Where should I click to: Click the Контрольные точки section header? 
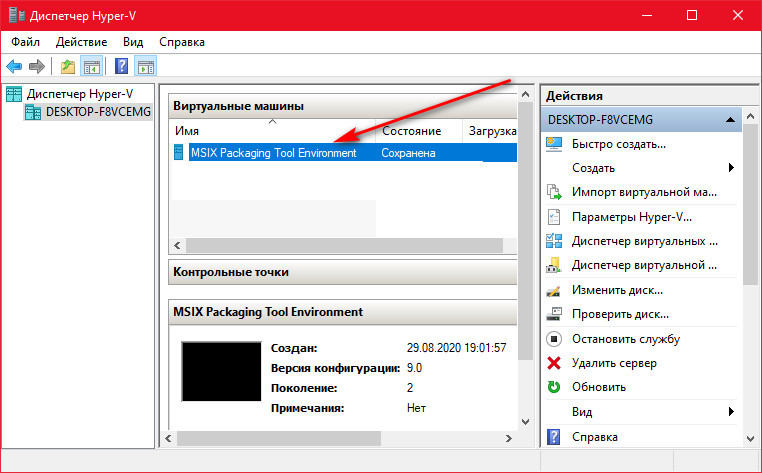coord(342,272)
